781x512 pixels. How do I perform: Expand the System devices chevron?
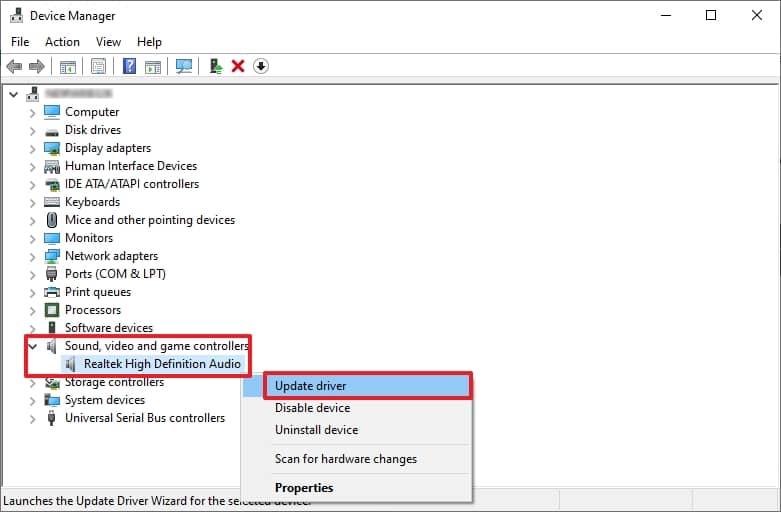pyautogui.click(x=32, y=400)
